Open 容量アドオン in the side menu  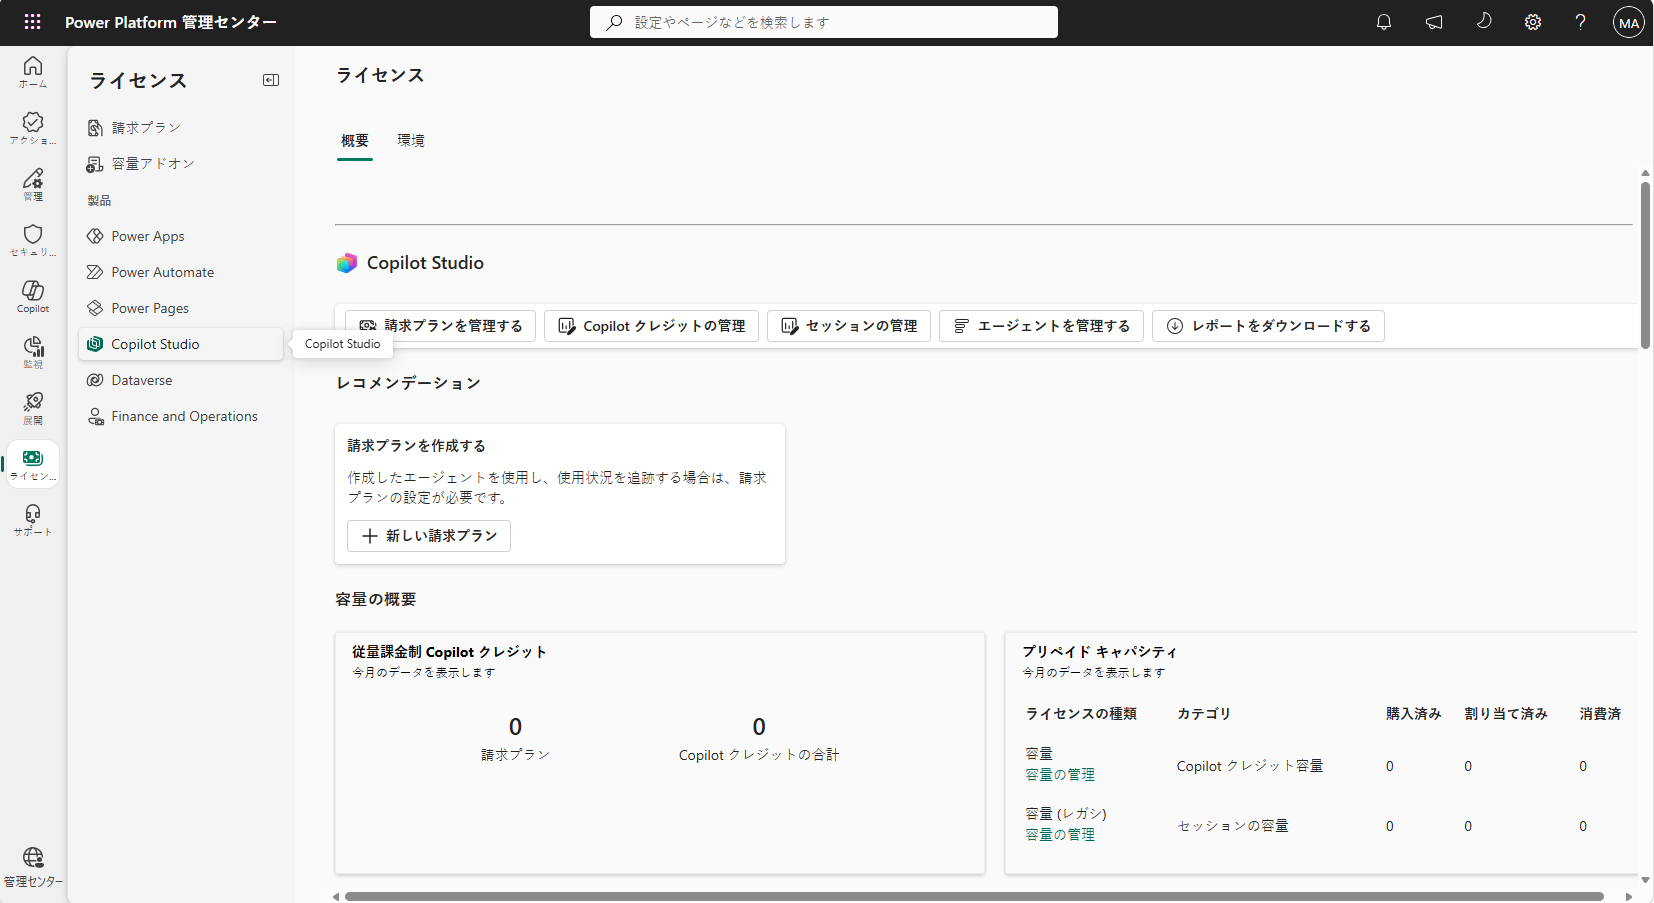tap(181, 164)
